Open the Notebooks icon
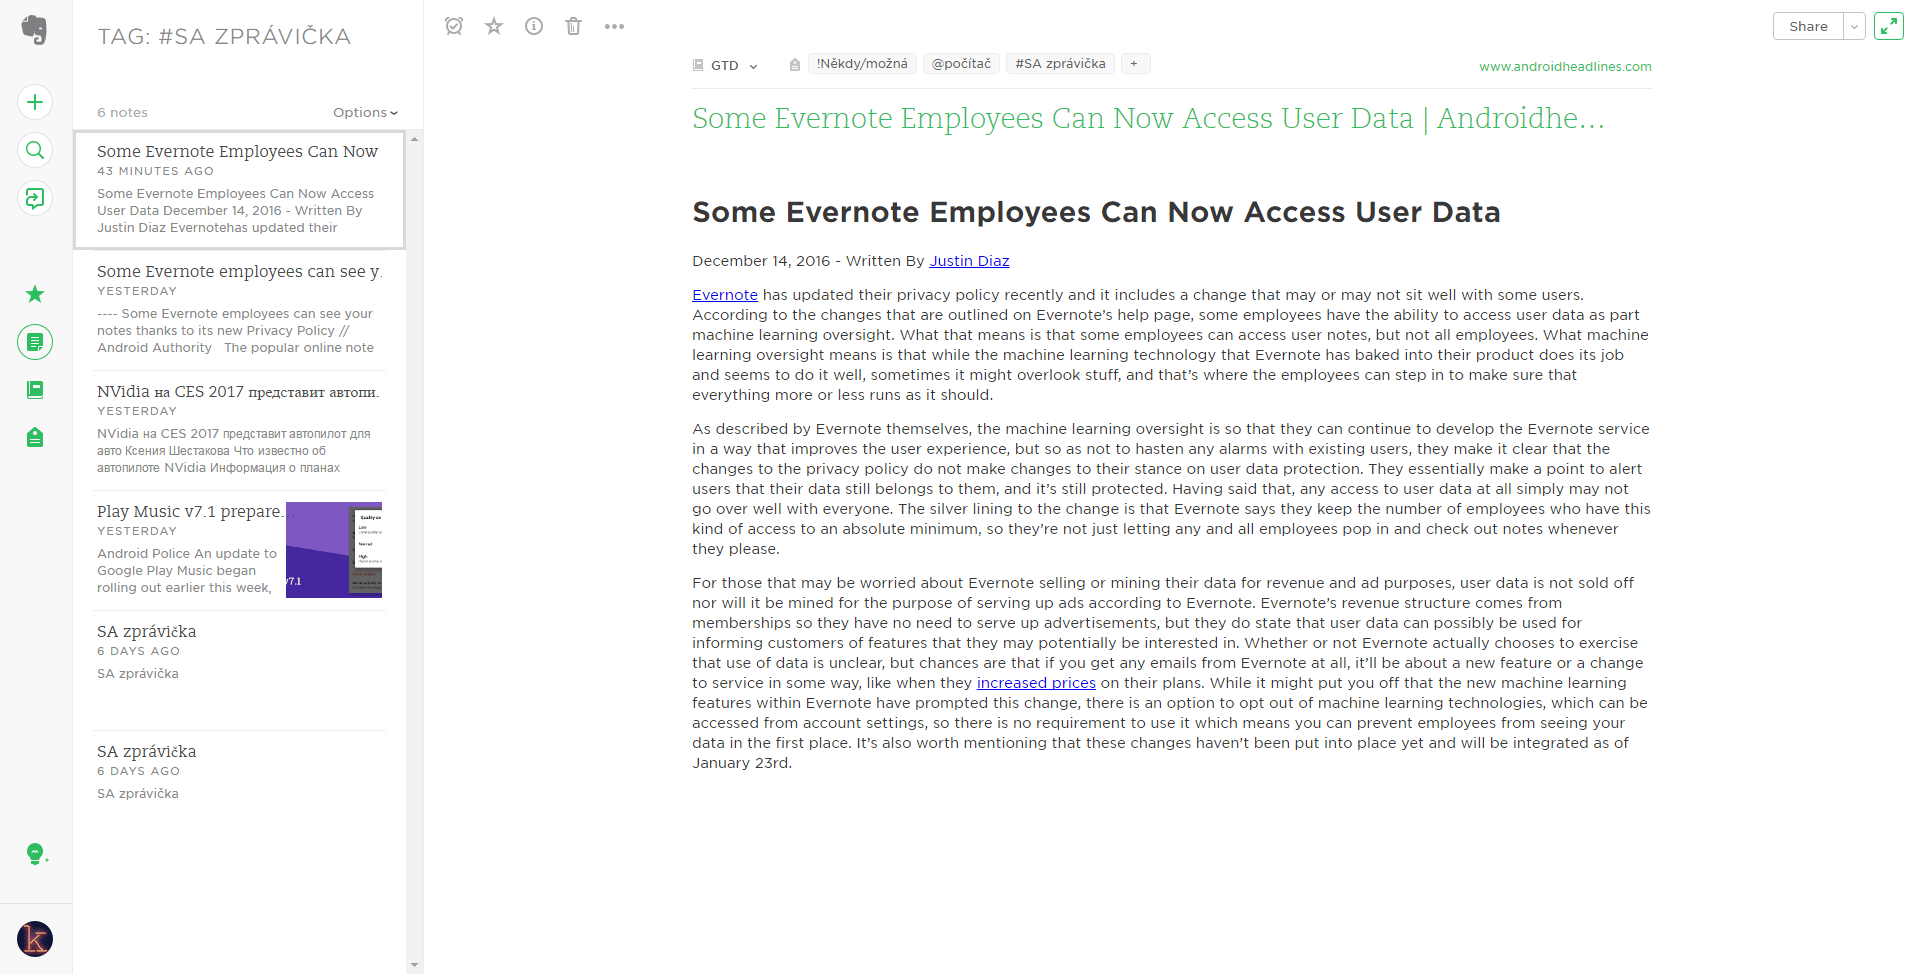Viewport: 1920px width, 974px height. 35,390
